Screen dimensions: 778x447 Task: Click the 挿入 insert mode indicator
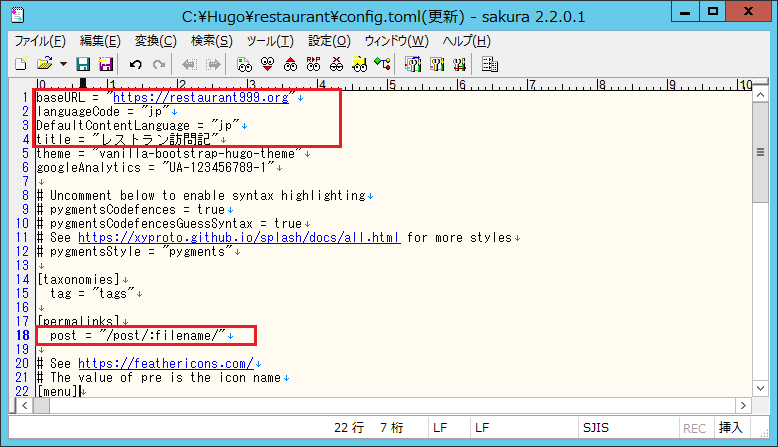[731, 428]
